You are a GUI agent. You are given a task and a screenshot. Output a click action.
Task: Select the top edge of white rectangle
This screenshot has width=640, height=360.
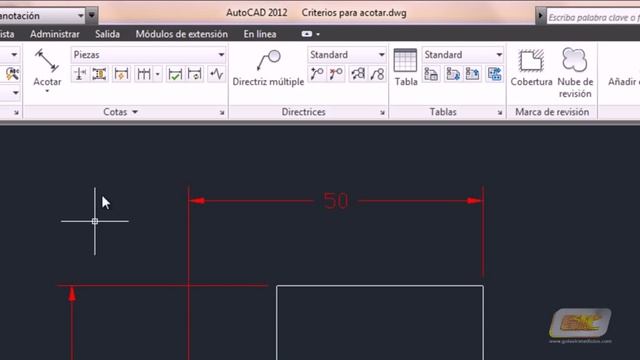(380, 286)
